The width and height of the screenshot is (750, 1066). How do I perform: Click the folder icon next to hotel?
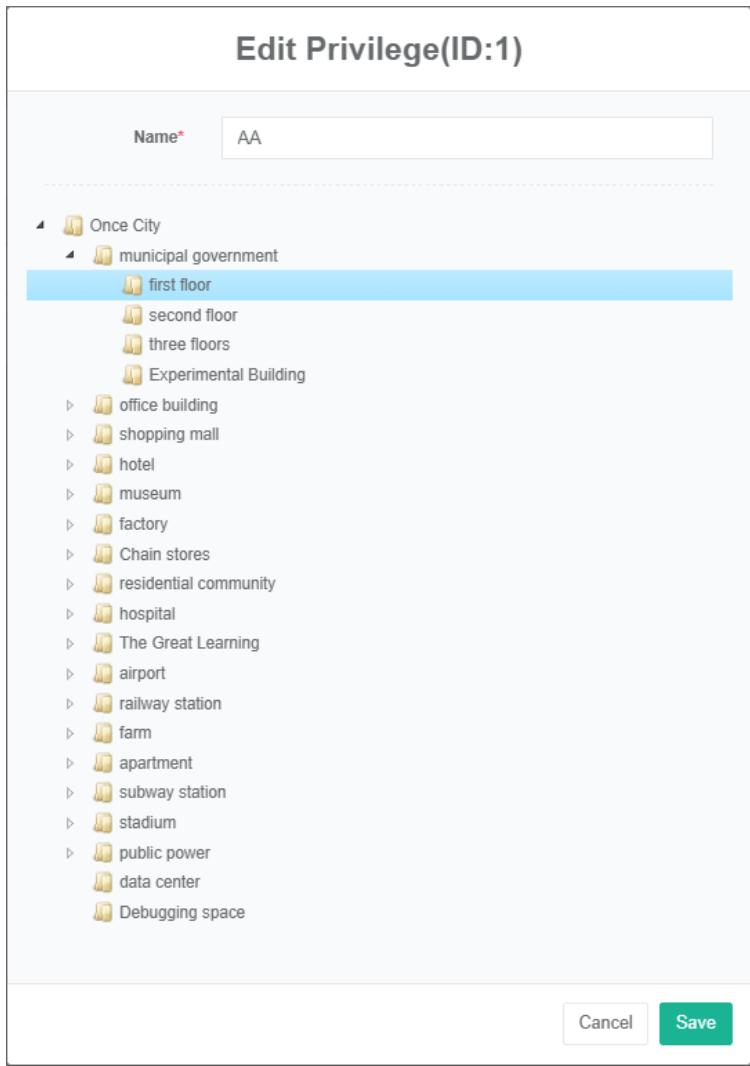click(x=101, y=465)
